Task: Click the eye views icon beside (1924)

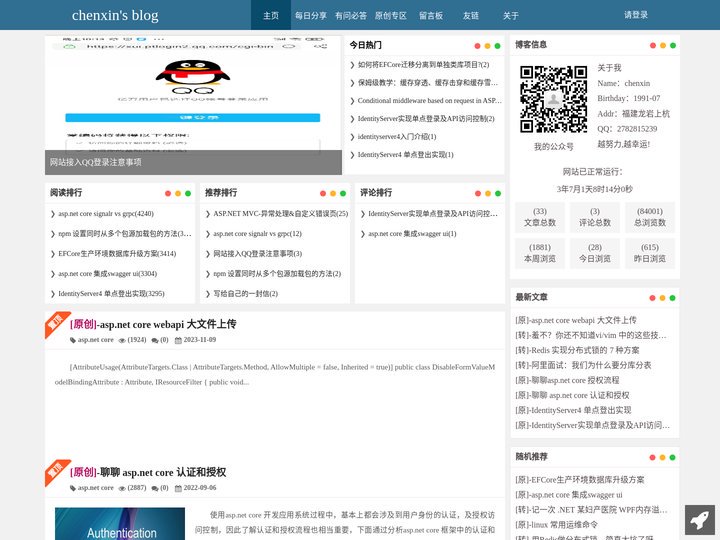Action: [x=122, y=340]
